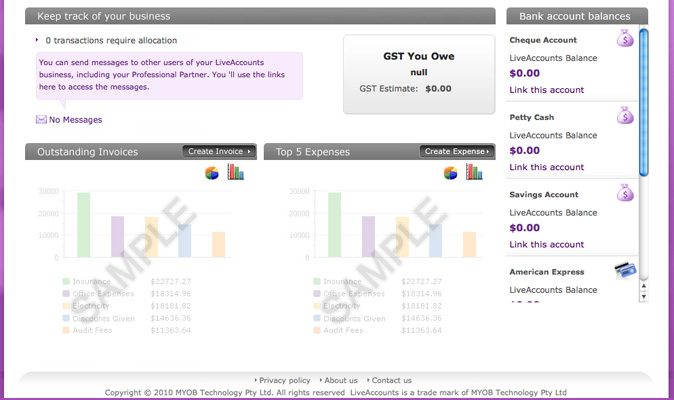Link the Savings Account

coord(546,244)
